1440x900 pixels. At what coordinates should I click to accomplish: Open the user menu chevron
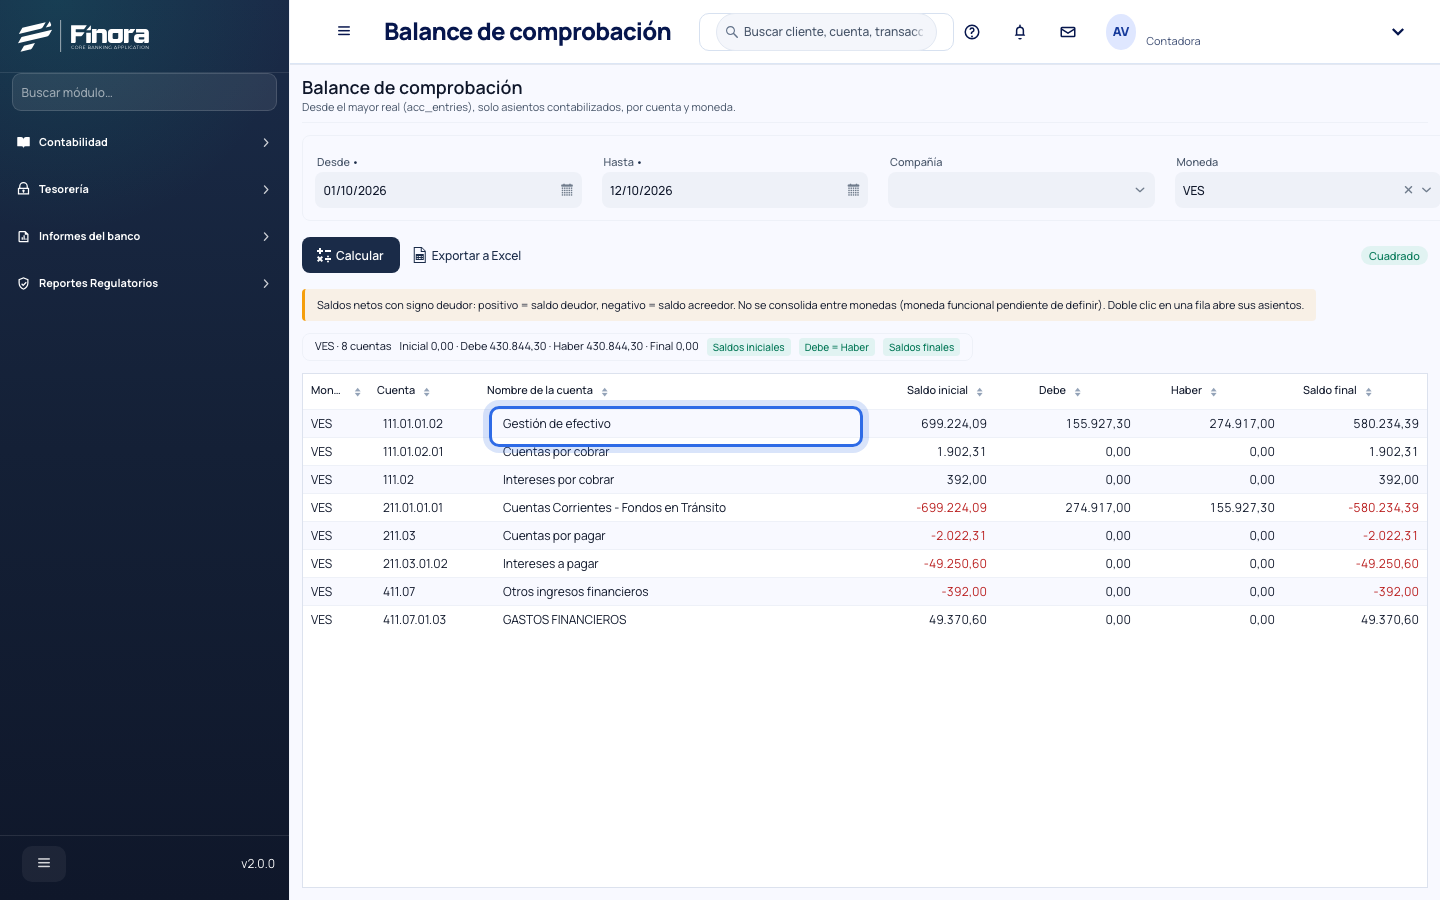tap(1398, 32)
